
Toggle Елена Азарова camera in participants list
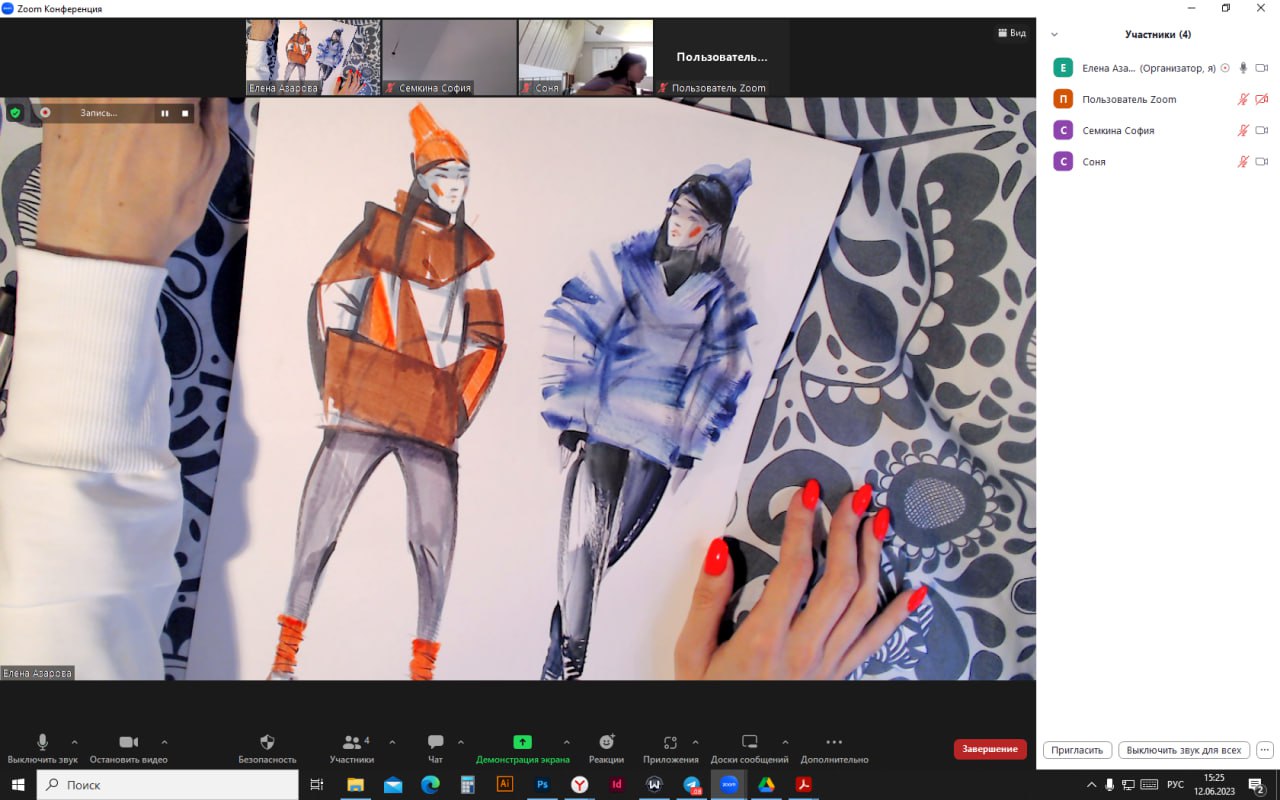point(1262,68)
